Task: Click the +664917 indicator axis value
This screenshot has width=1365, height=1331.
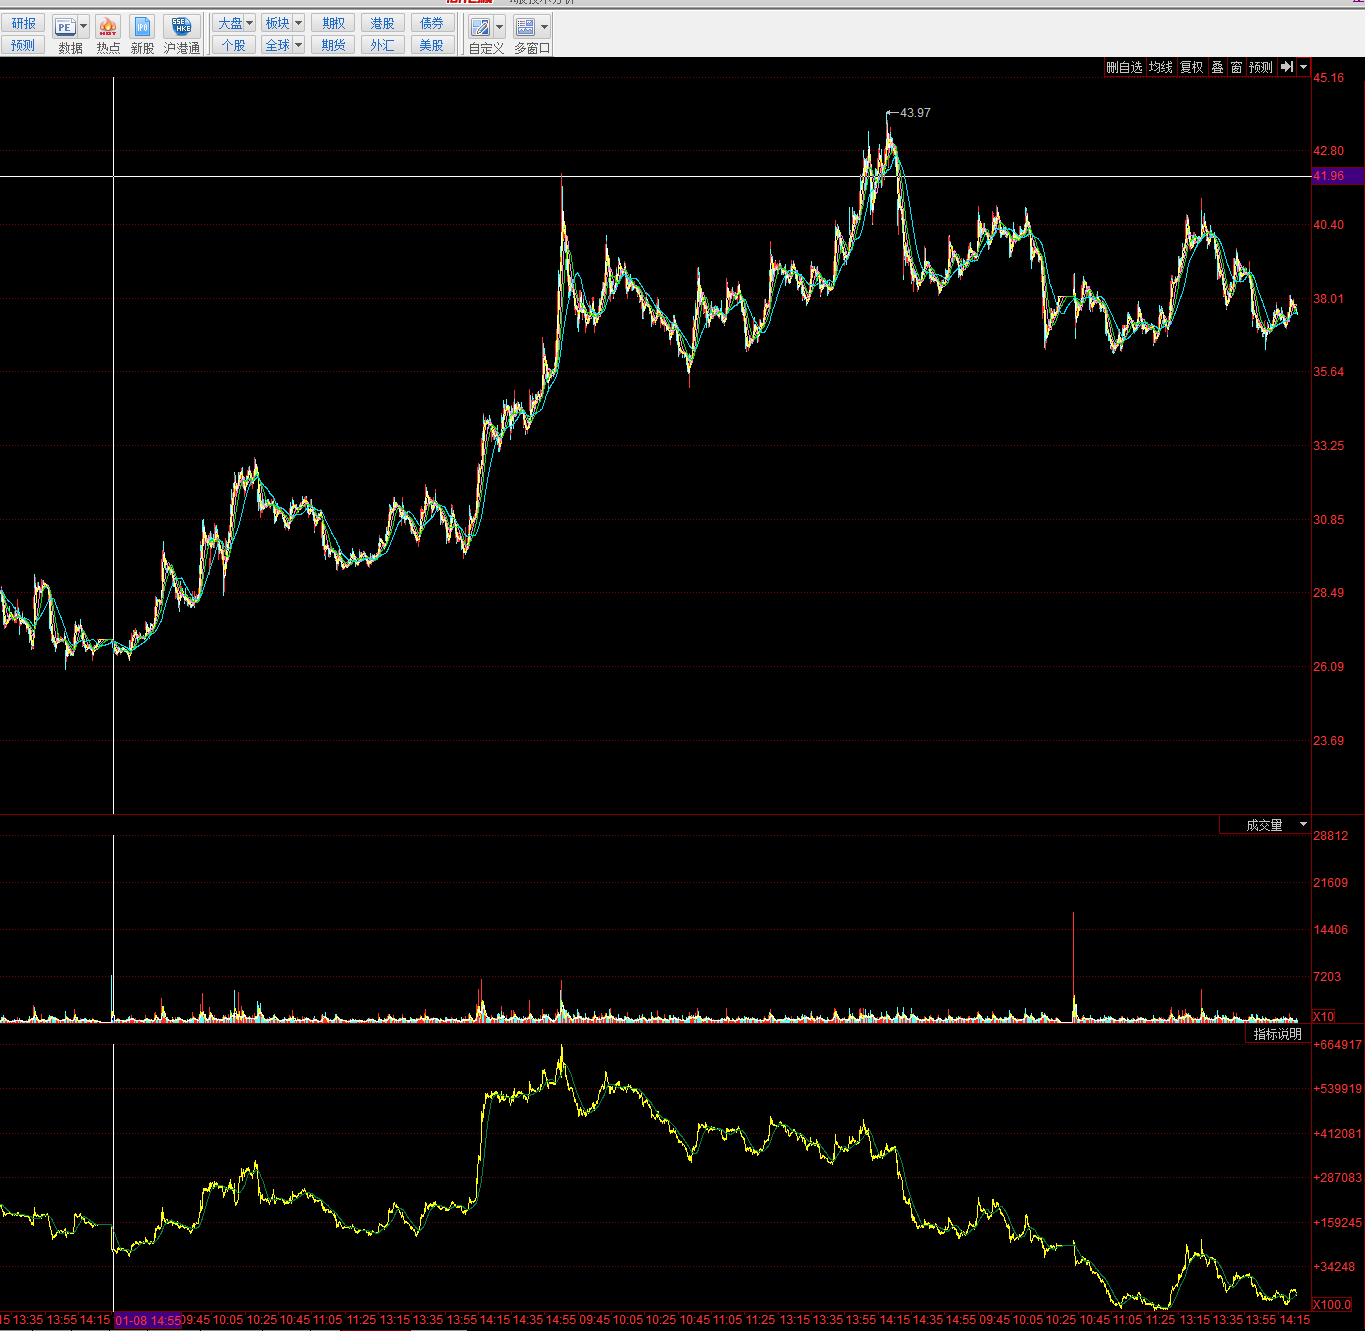Action: point(1338,1045)
